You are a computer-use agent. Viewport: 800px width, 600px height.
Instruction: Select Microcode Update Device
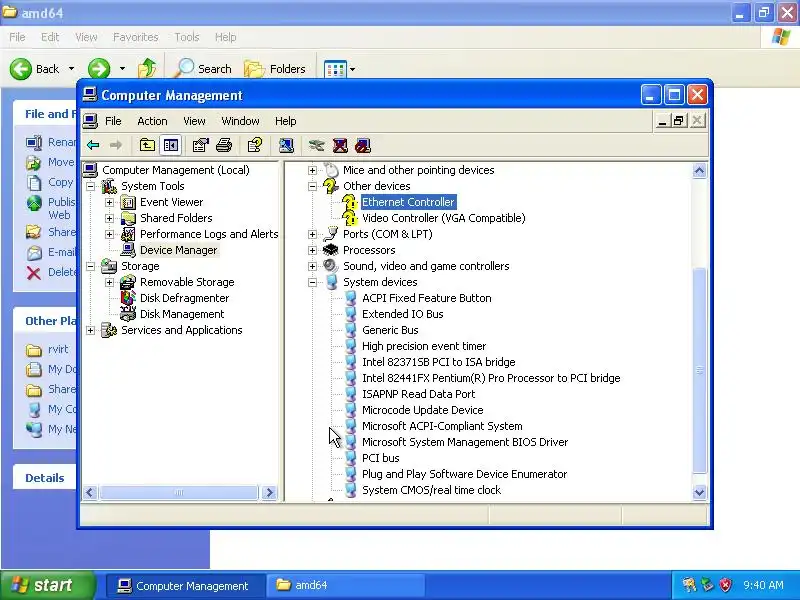pyautogui.click(x=422, y=410)
